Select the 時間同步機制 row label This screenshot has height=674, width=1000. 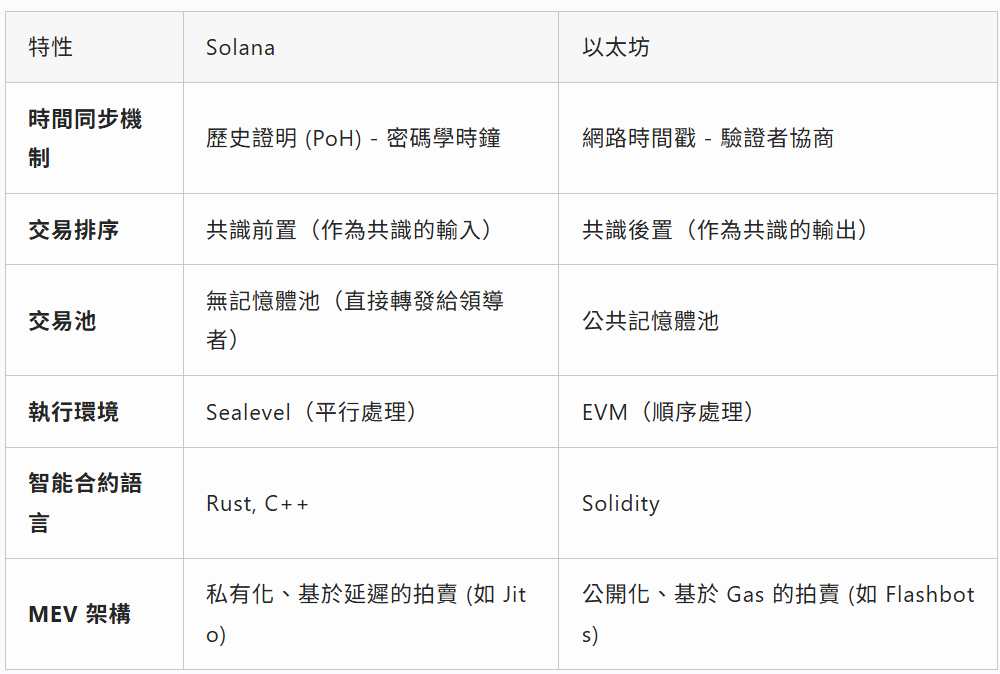tap(85, 138)
